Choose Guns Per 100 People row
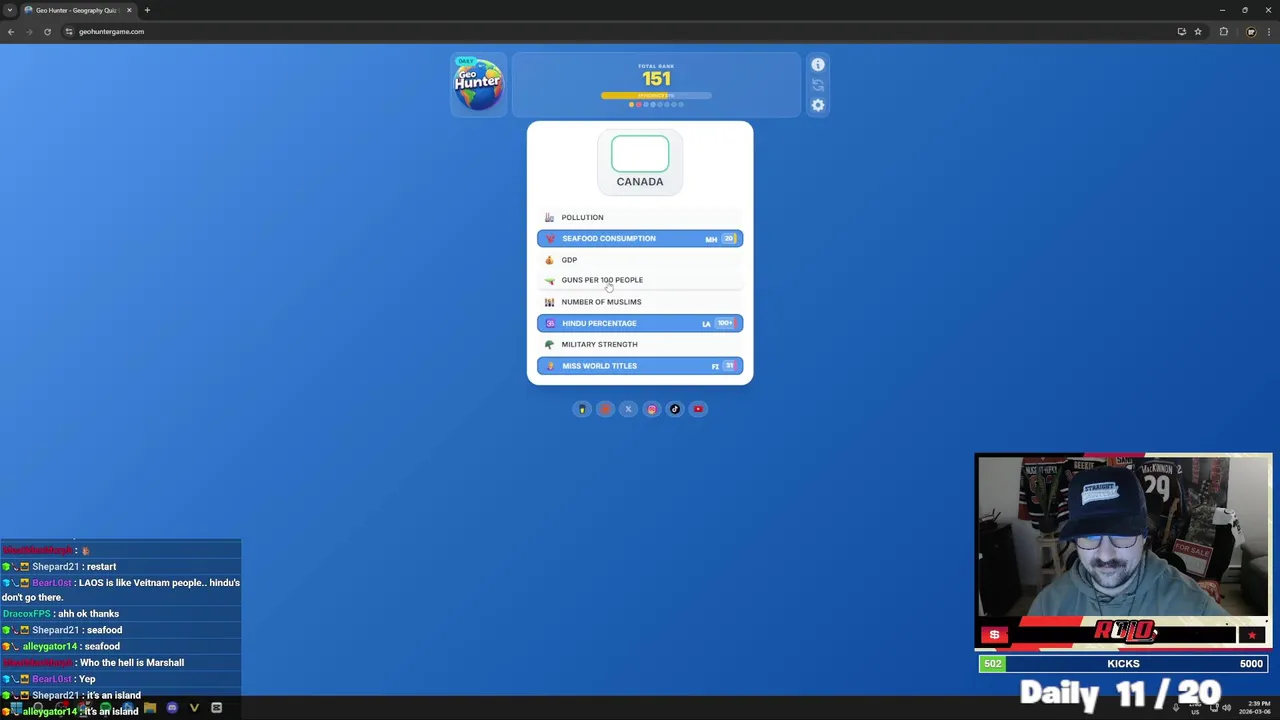 [x=640, y=280]
